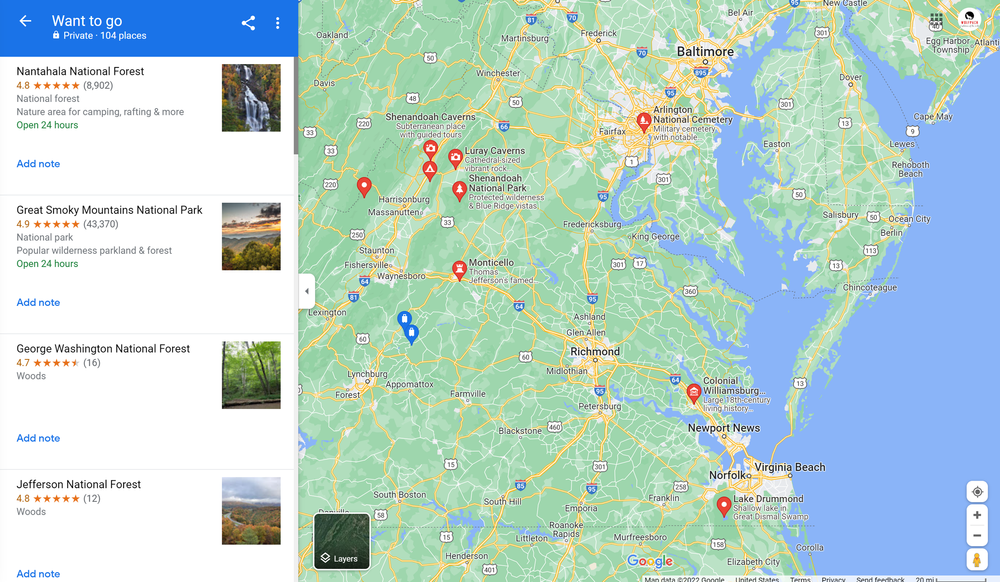Select the Colonial Williamsburg map pin
1000x582 pixels.
(694, 393)
